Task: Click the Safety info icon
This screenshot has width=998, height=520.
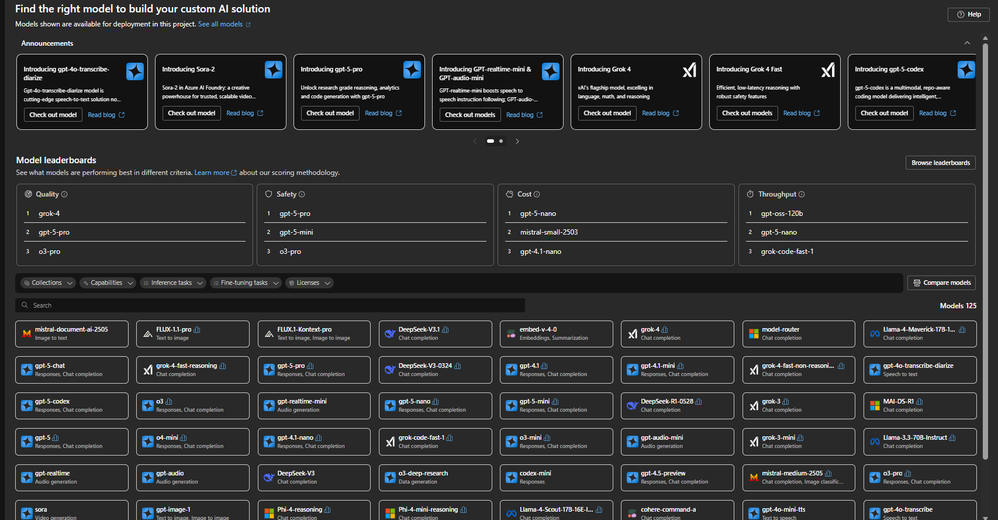Action: (x=302, y=194)
